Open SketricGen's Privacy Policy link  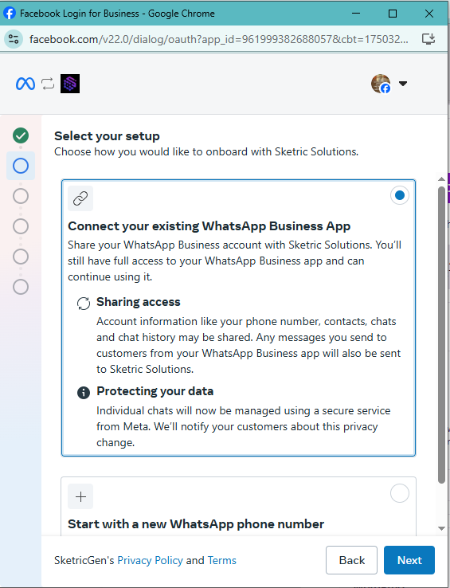click(150, 560)
